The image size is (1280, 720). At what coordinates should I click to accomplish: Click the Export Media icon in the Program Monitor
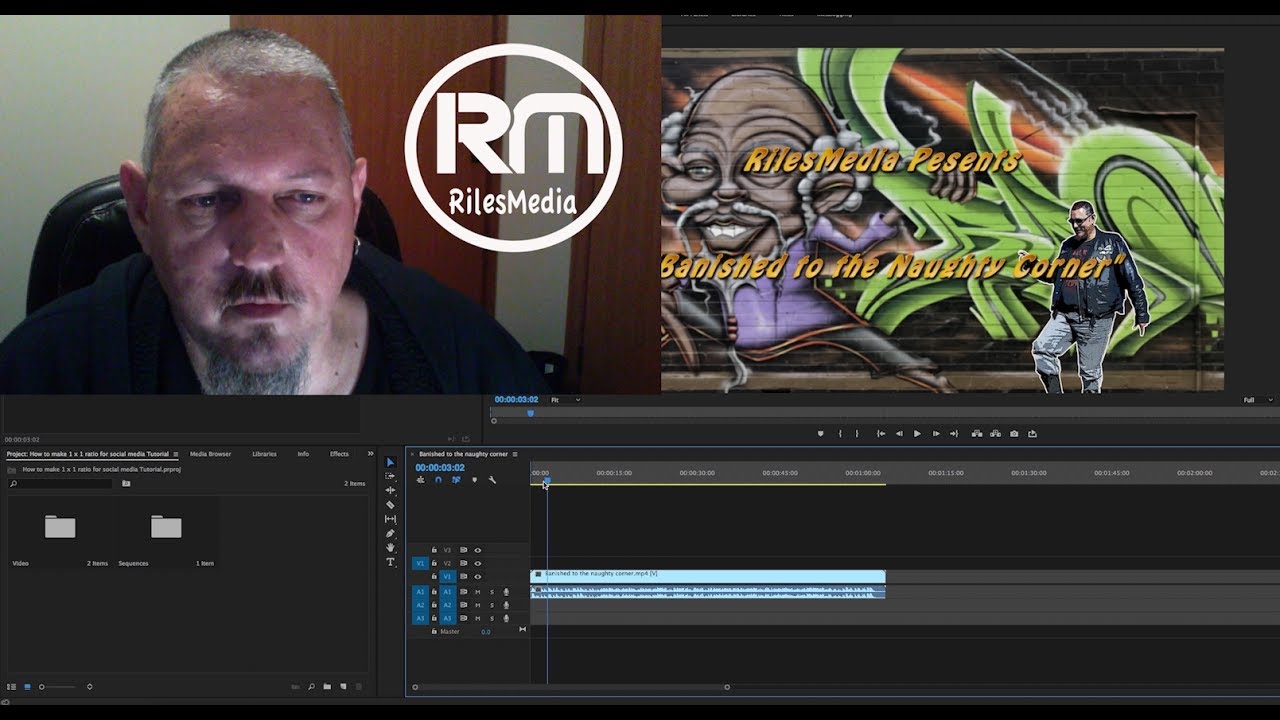[x=1032, y=434]
